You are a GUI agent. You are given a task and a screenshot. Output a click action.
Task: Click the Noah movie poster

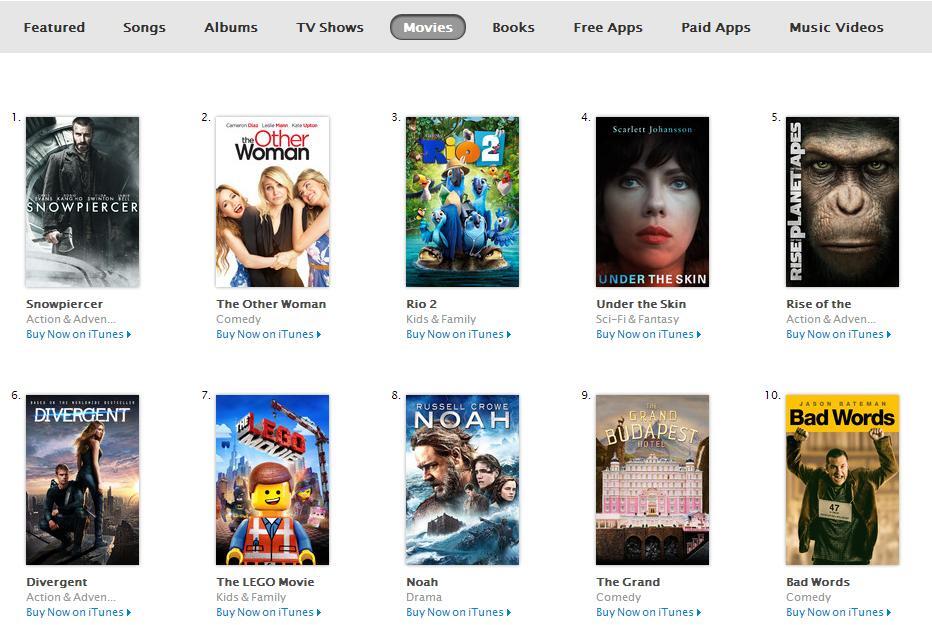point(462,480)
